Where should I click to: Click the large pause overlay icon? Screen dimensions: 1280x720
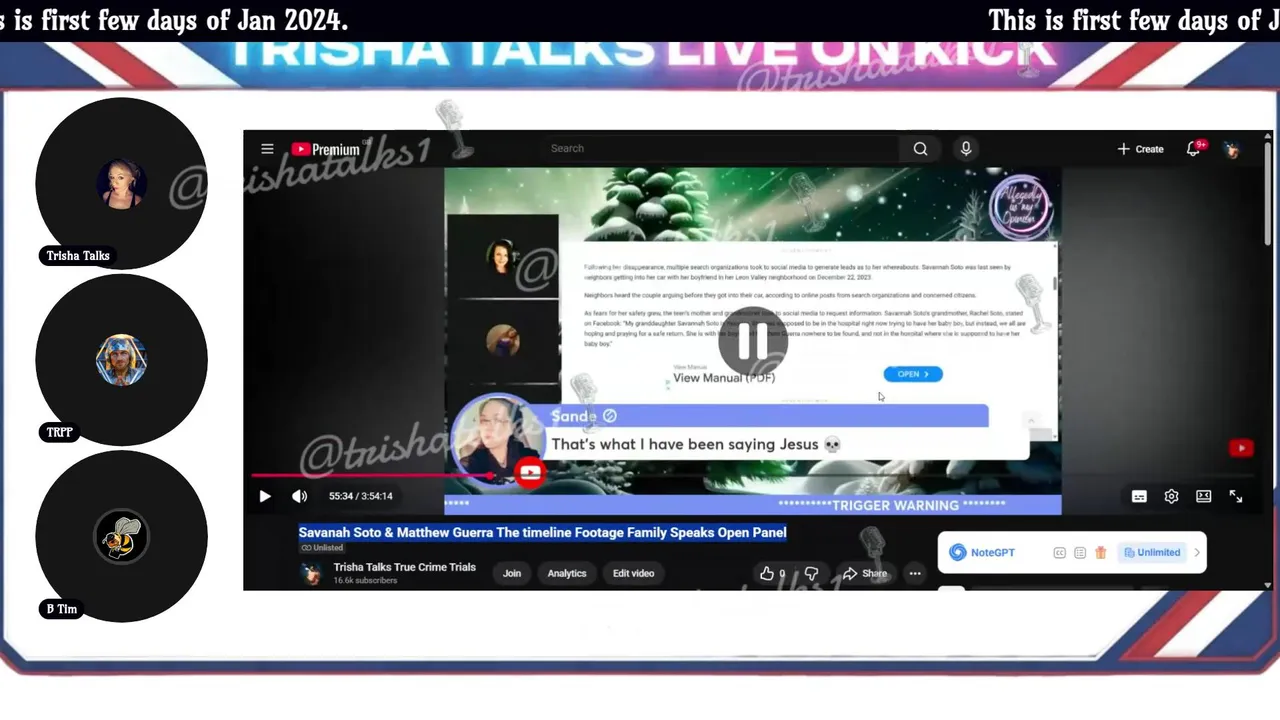753,341
